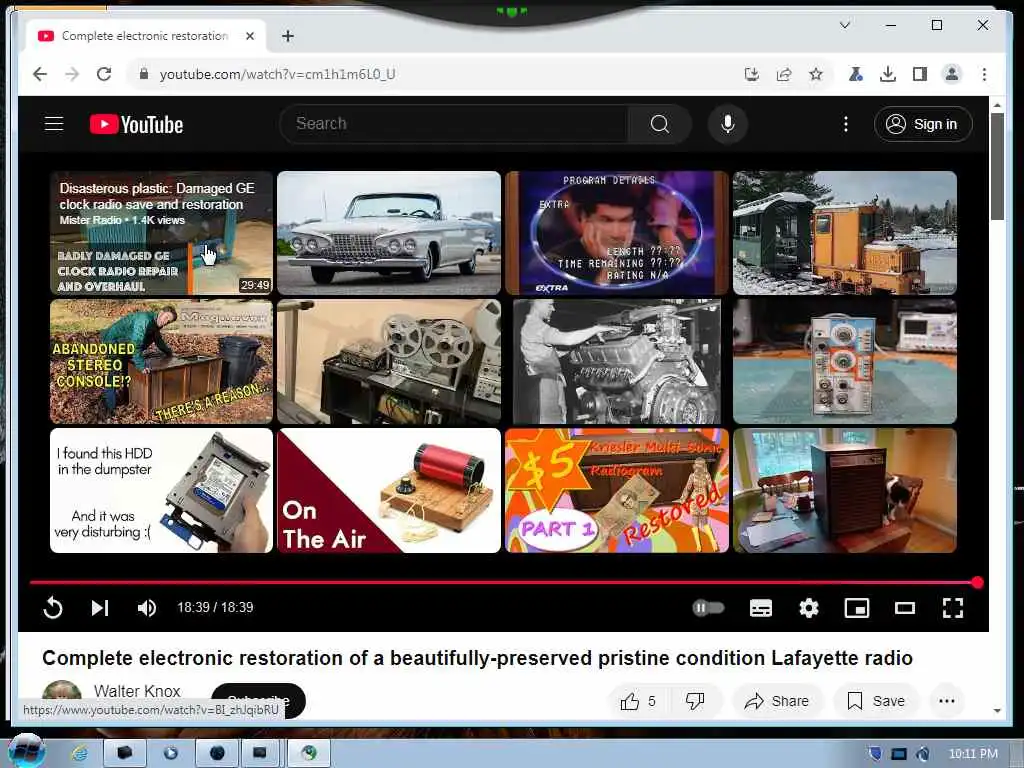The width and height of the screenshot is (1024, 768).
Task: Open the black-and-white engine thumbnail
Action: tap(616, 362)
